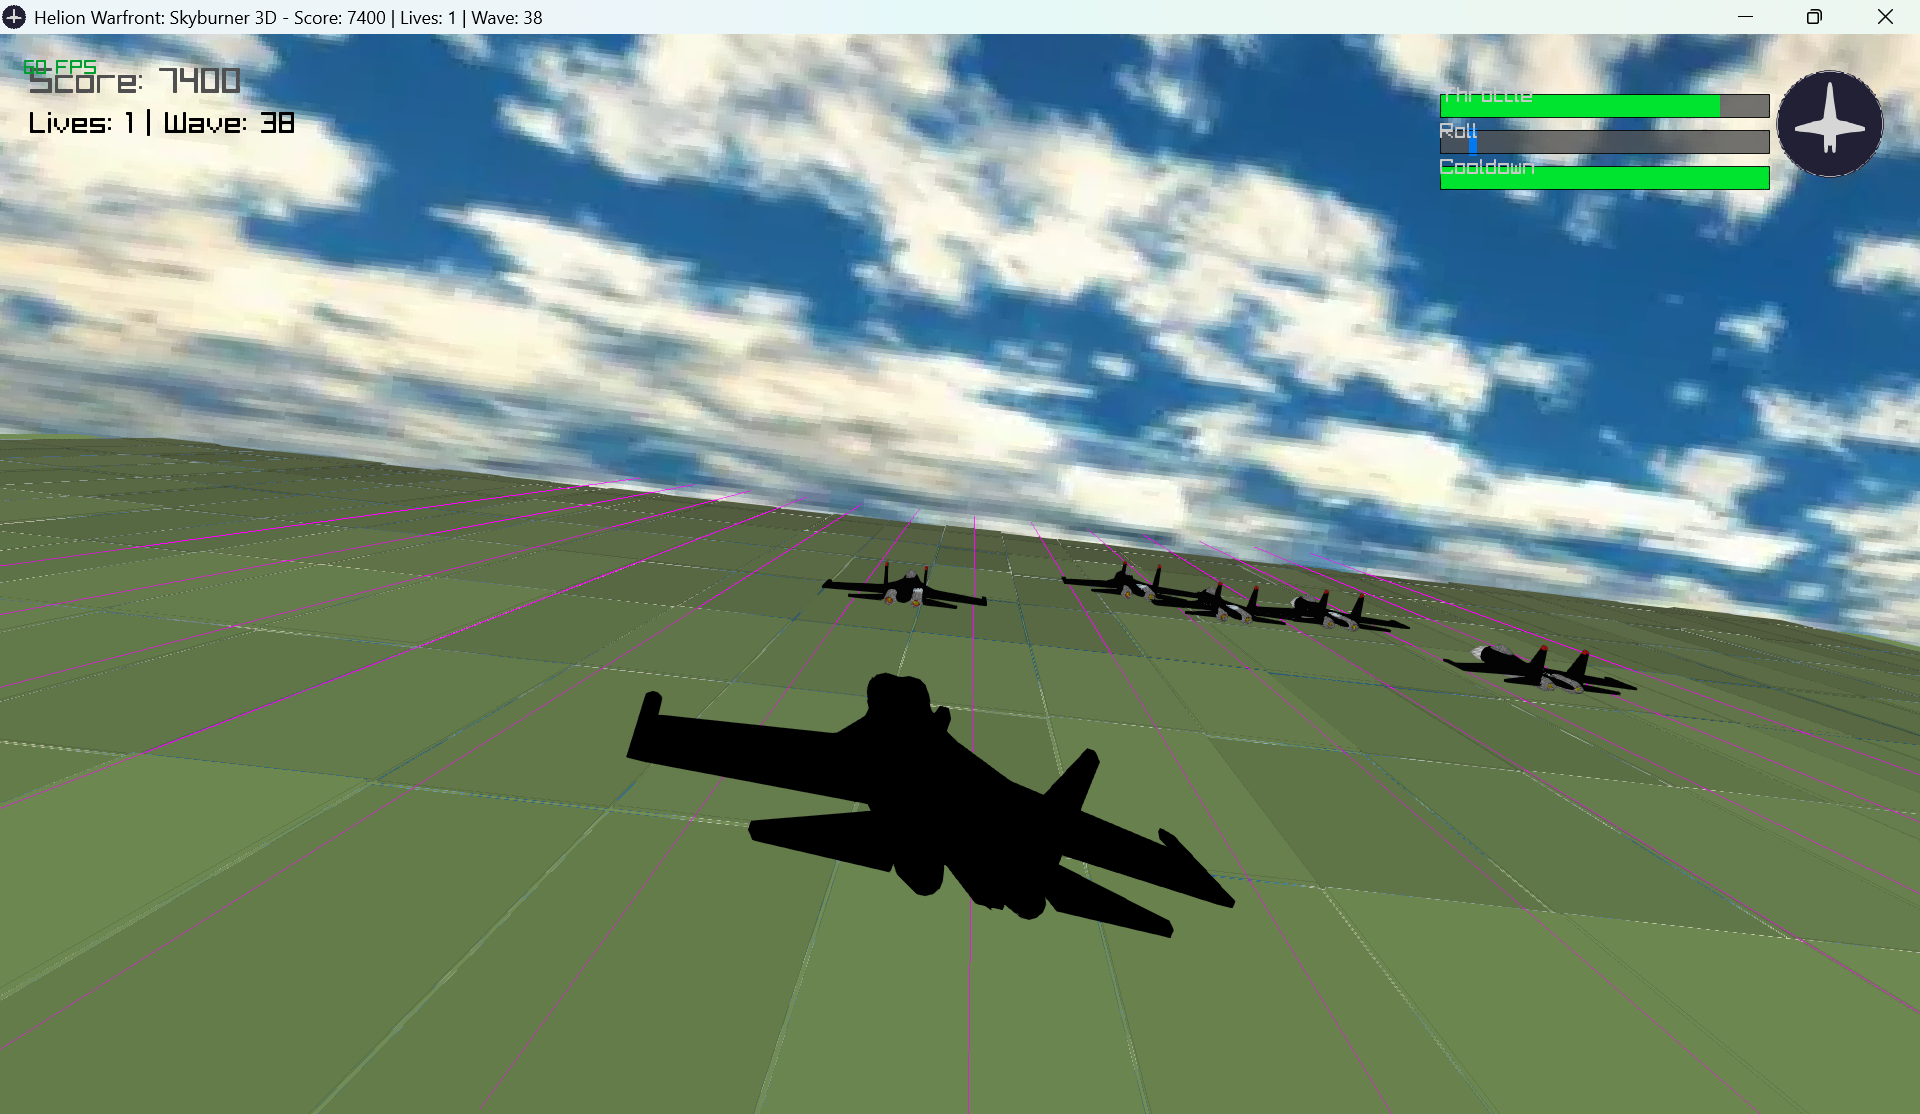Image resolution: width=1920 pixels, height=1114 pixels.
Task: Click the Lives counter text
Action: [80, 123]
